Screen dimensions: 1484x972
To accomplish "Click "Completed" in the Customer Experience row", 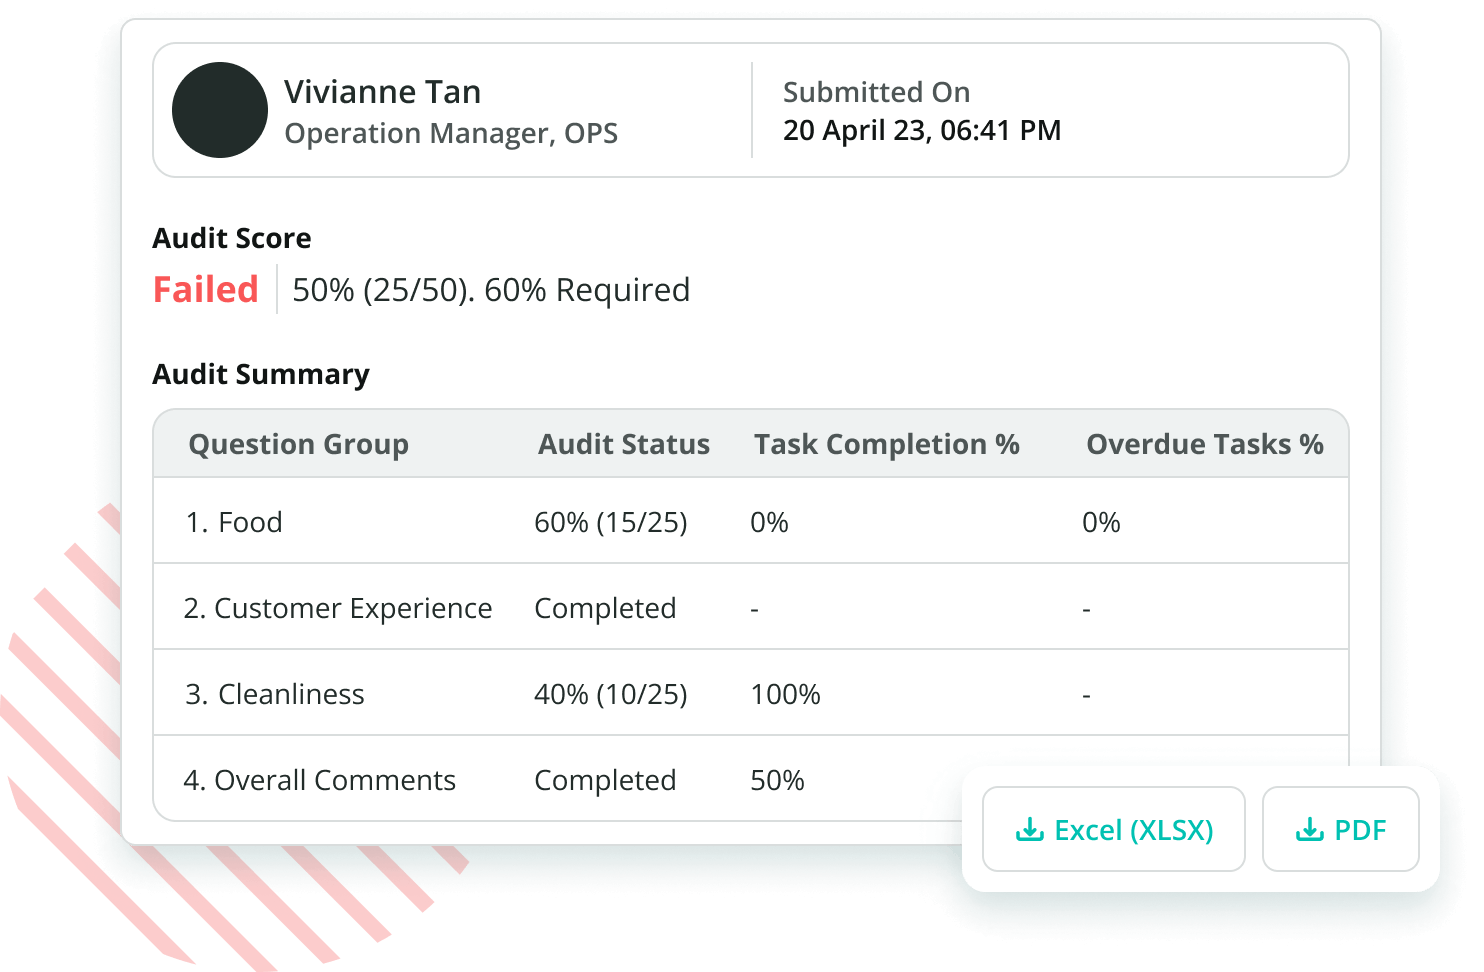I will point(606,608).
